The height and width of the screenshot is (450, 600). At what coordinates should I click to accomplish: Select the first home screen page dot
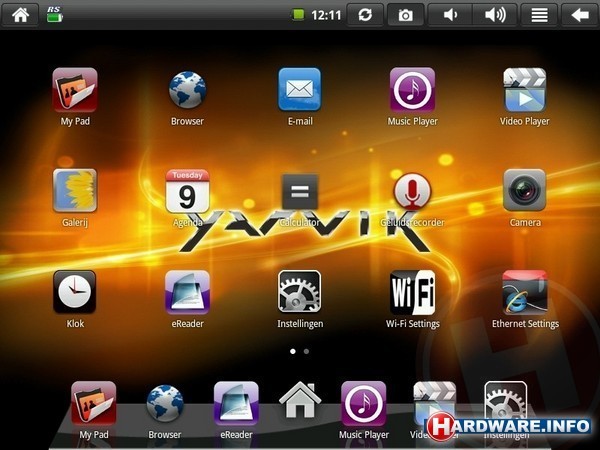pos(293,351)
